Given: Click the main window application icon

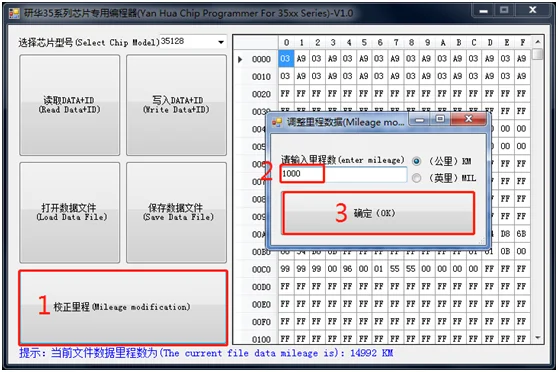Looking at the screenshot, I should coord(15,13).
